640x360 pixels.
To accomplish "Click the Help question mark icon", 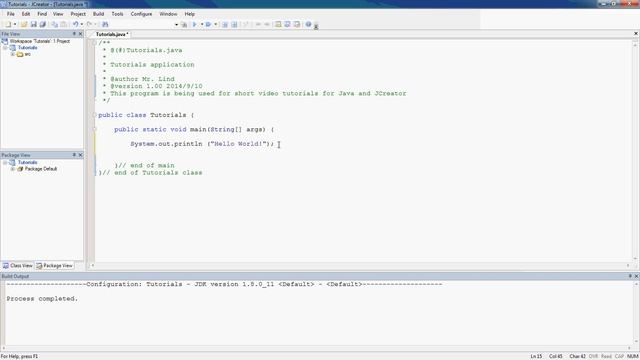I will (x=309, y=24).
